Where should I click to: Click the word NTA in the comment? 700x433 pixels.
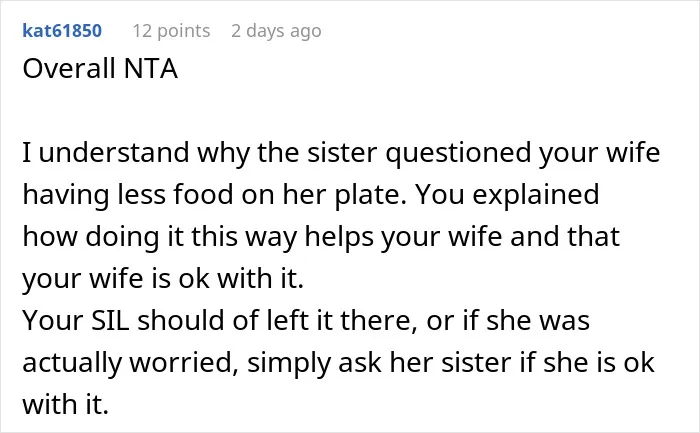point(151,68)
